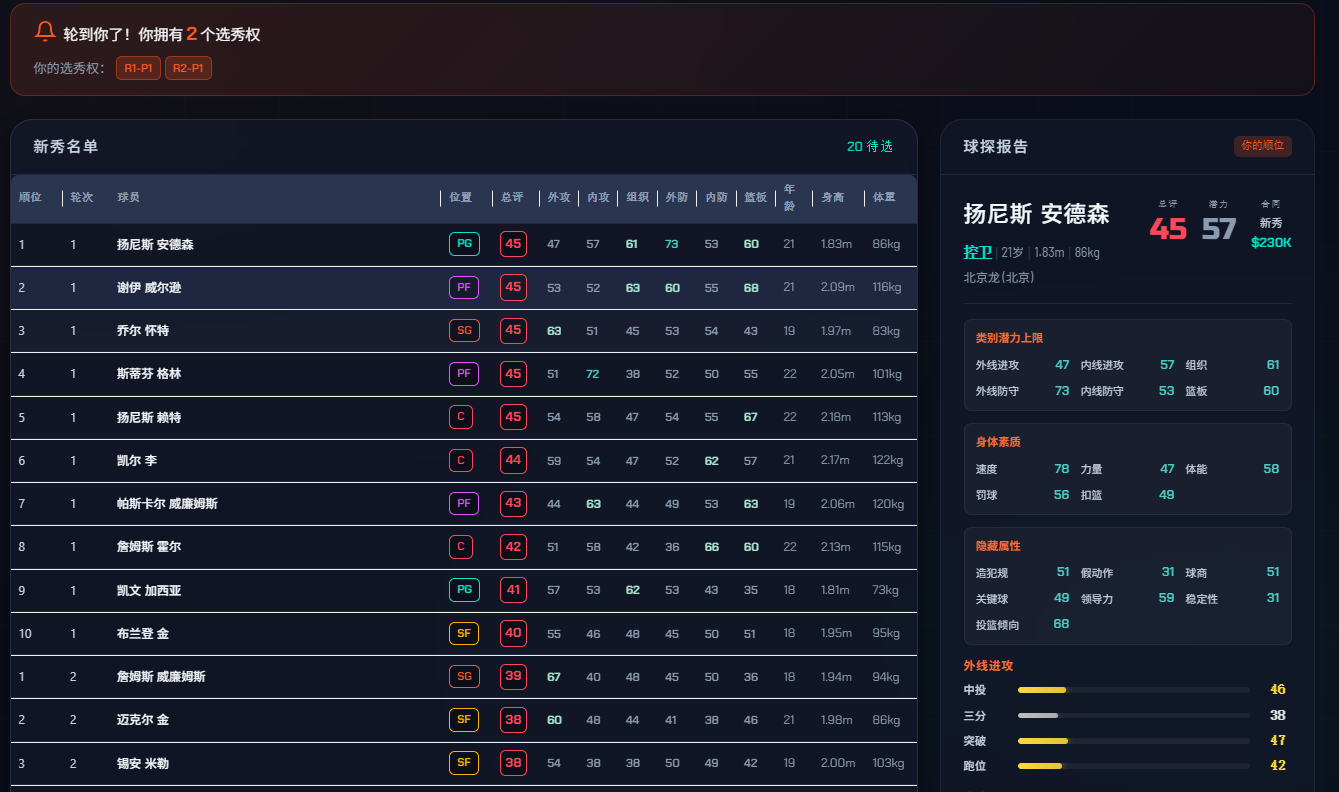Click the 中投 rating bar
The height and width of the screenshot is (792, 1339).
point(1133,690)
